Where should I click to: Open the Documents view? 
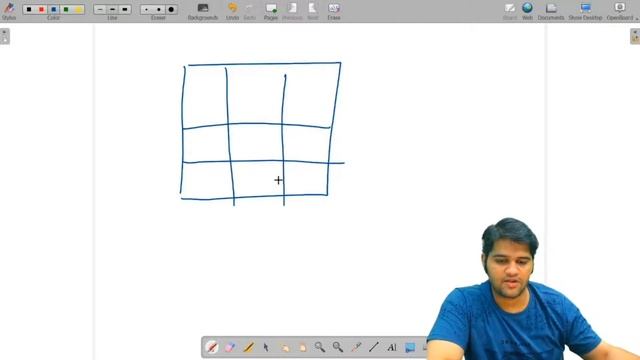pos(551,11)
